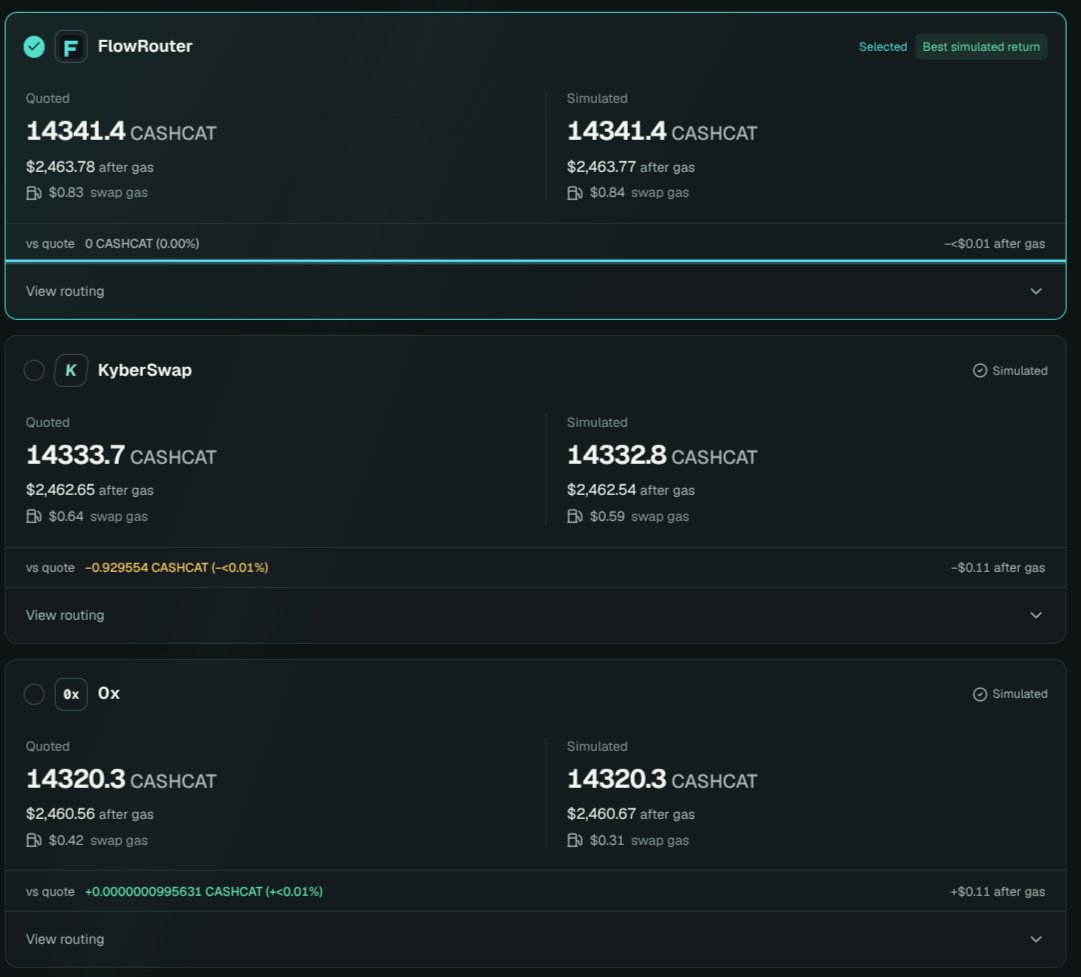Click $2,463.78 after gas value

tap(90, 167)
